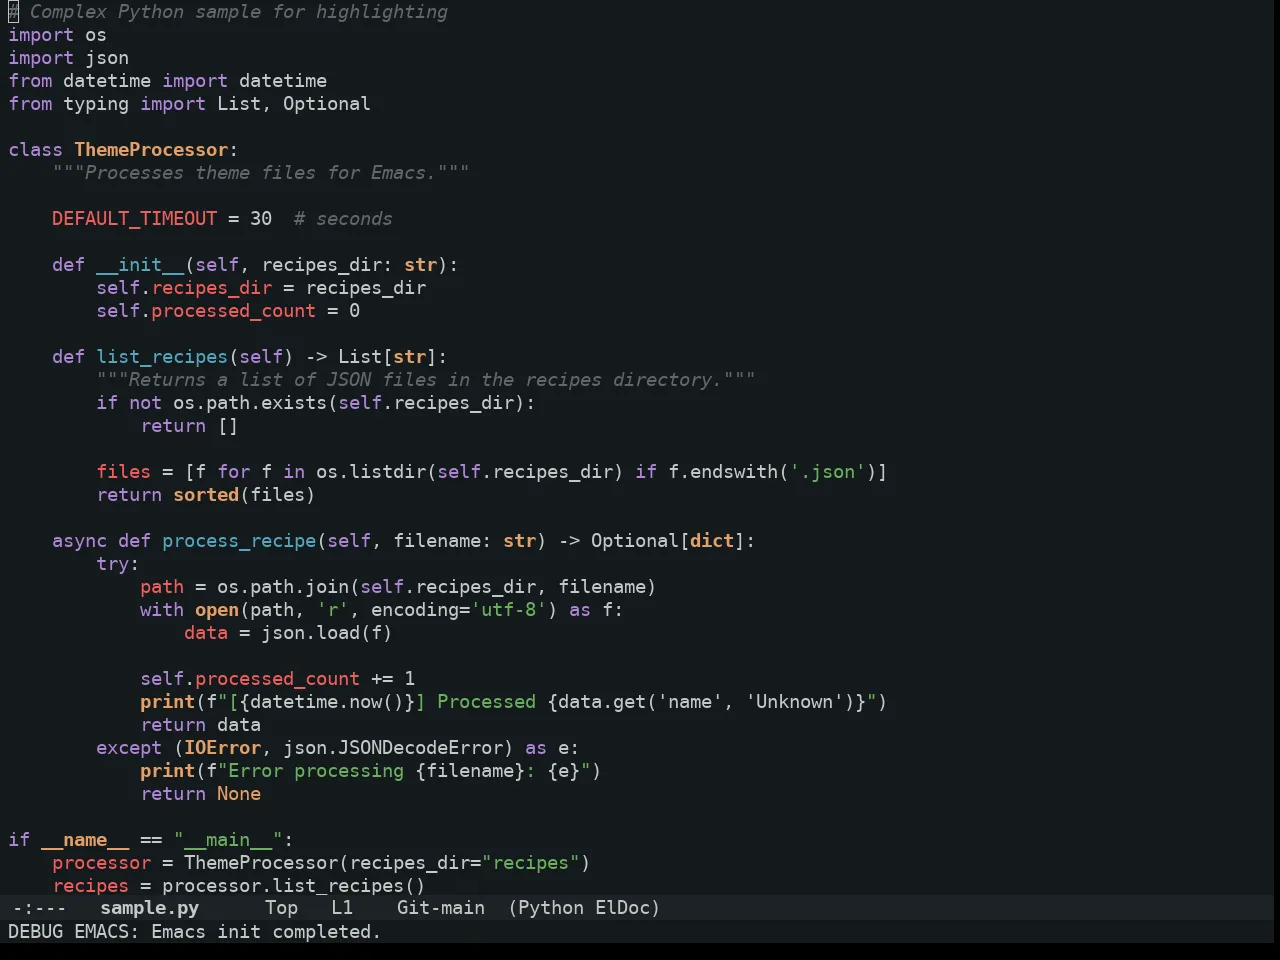Click 'from typing import List, Optional' line
The width and height of the screenshot is (1280, 960).
[x=190, y=104]
